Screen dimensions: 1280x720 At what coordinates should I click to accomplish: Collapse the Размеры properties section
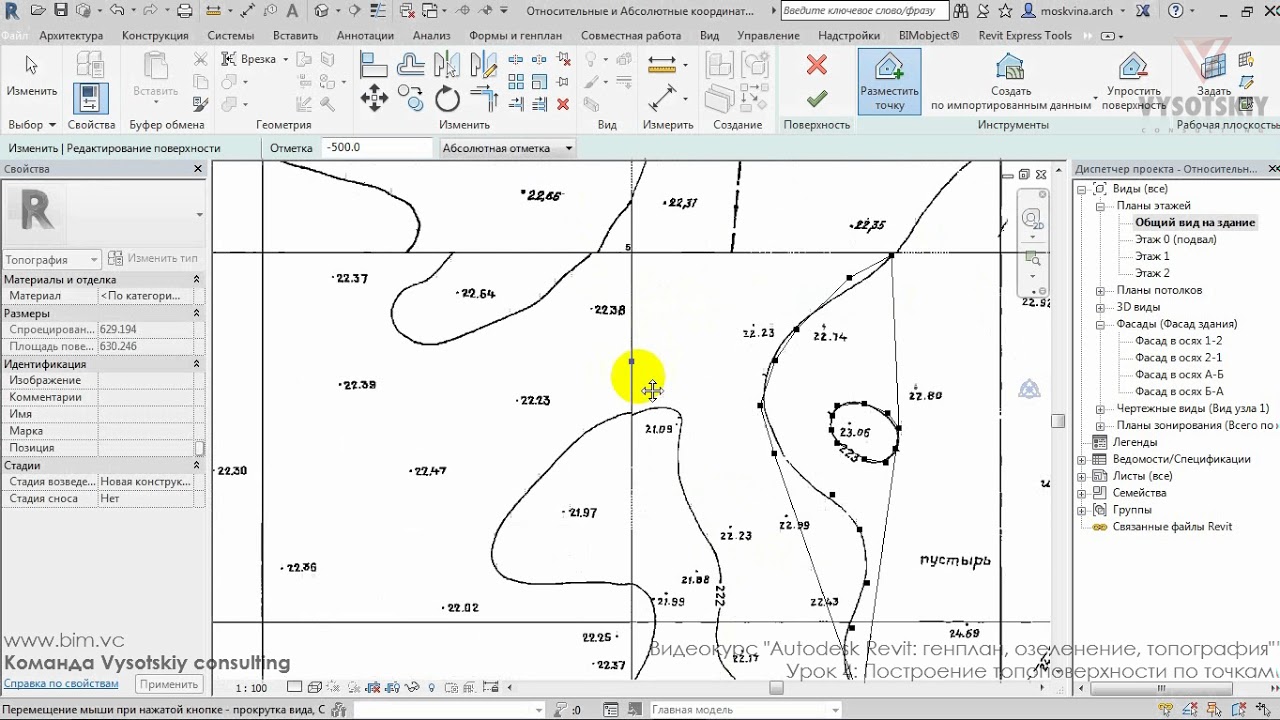[x=196, y=314]
